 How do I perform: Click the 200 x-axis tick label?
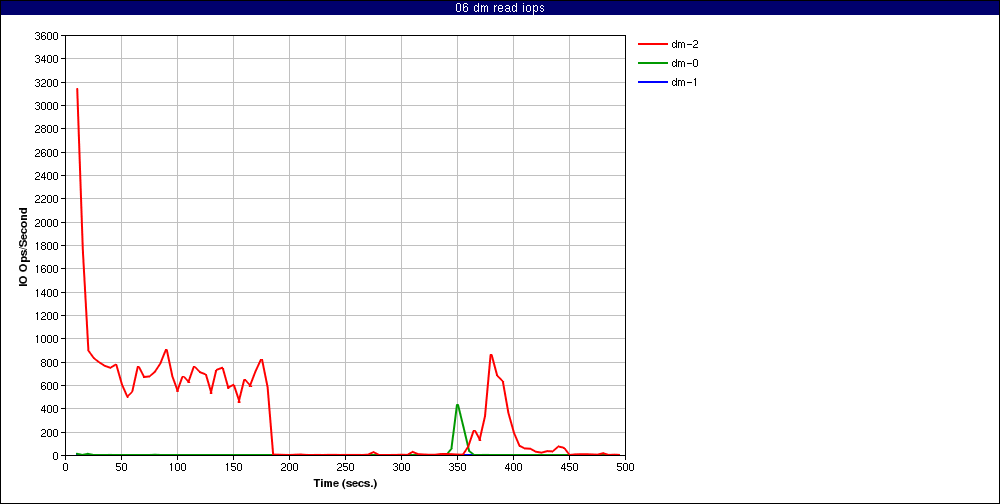[x=290, y=466]
